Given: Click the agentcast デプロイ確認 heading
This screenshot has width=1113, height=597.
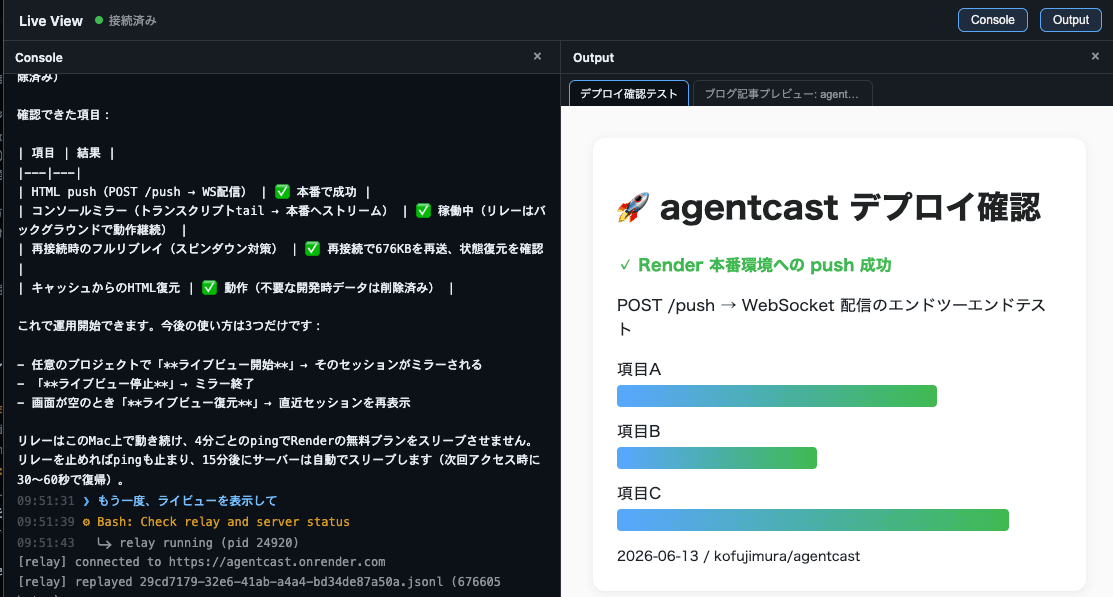Looking at the screenshot, I should [x=850, y=207].
